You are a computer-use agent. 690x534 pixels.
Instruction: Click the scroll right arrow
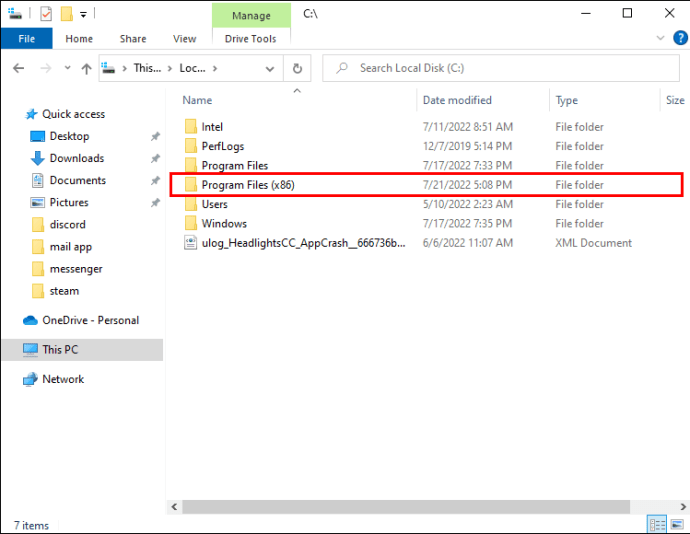click(x=683, y=507)
